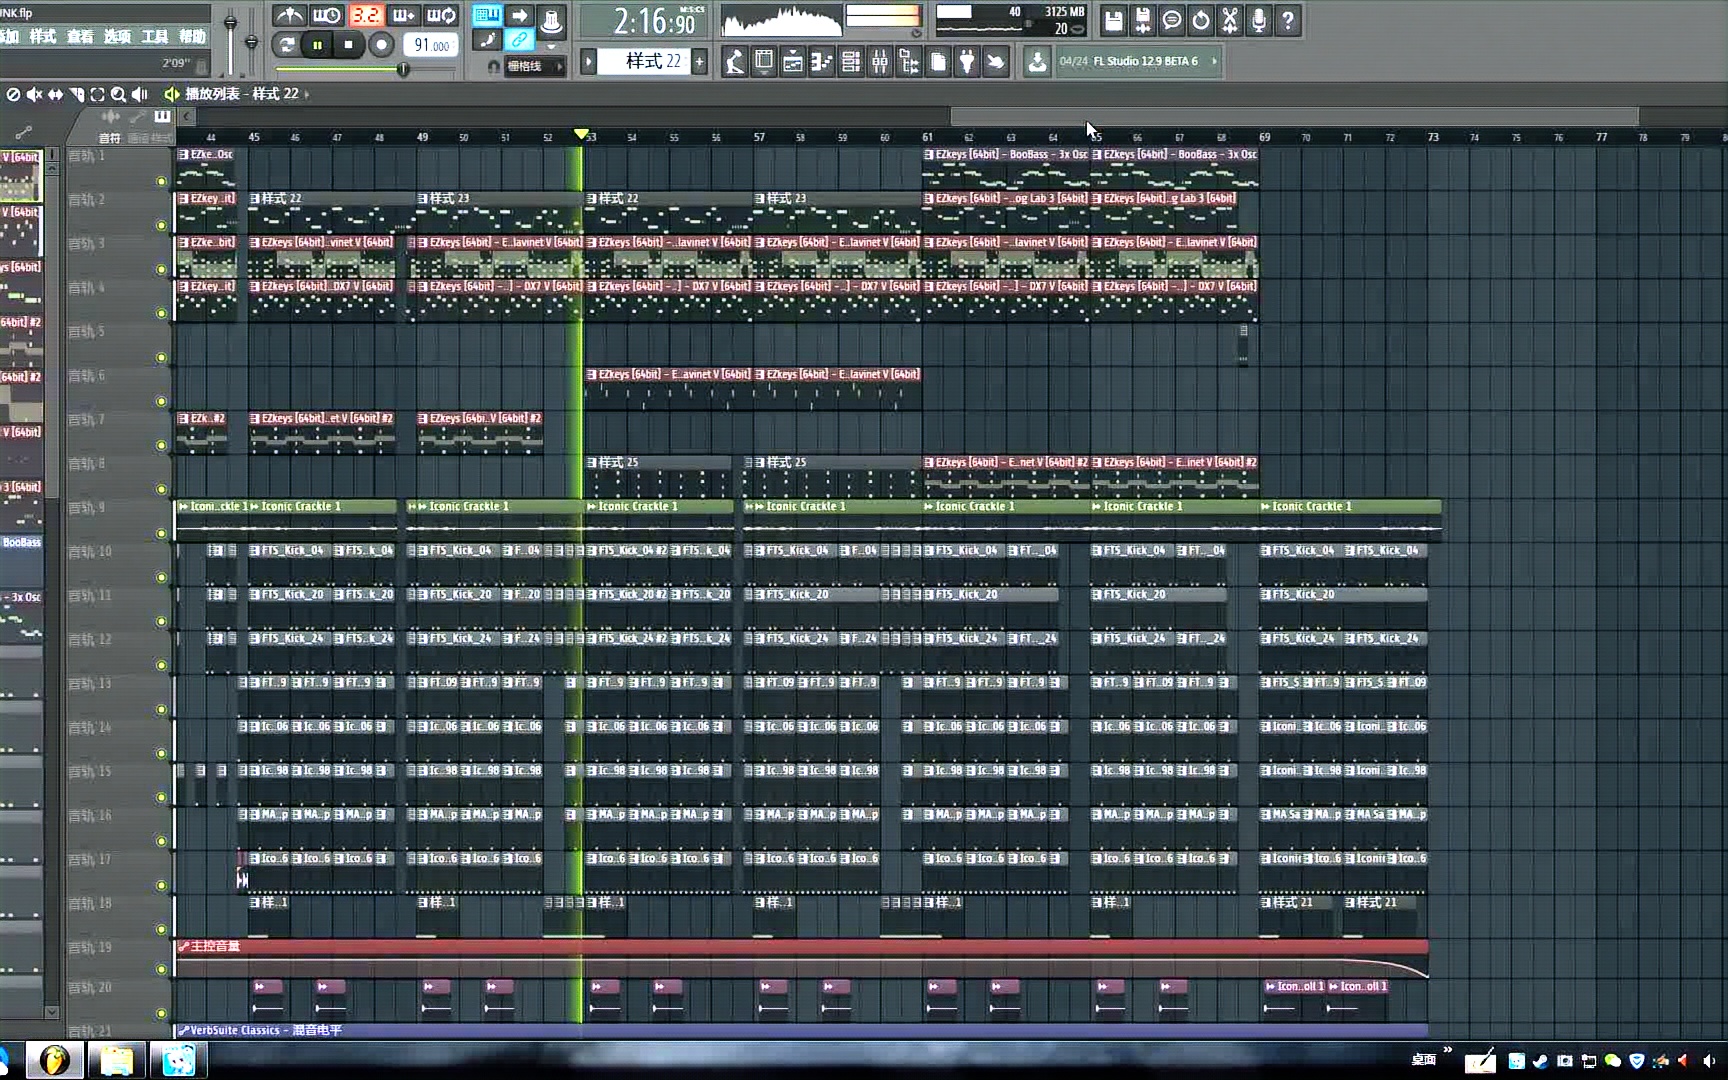Open the 查看 menu
The image size is (1728, 1080).
point(80,36)
